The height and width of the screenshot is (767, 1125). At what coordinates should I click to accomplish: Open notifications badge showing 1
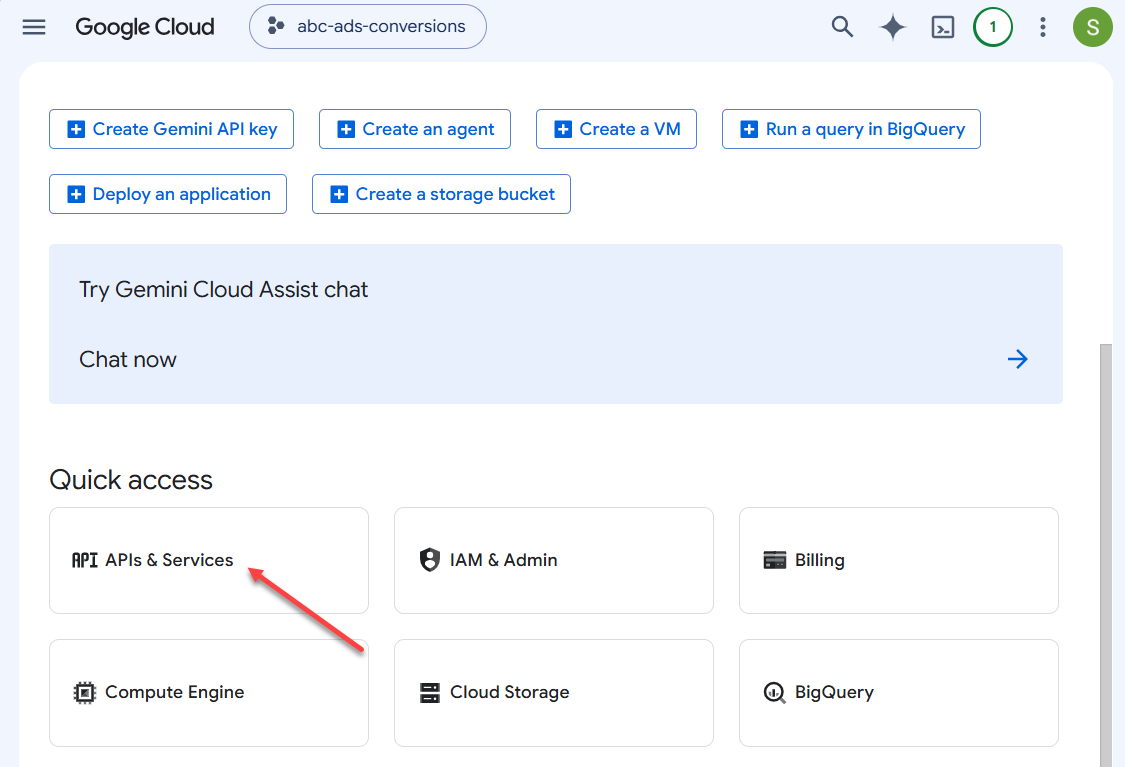[992, 27]
